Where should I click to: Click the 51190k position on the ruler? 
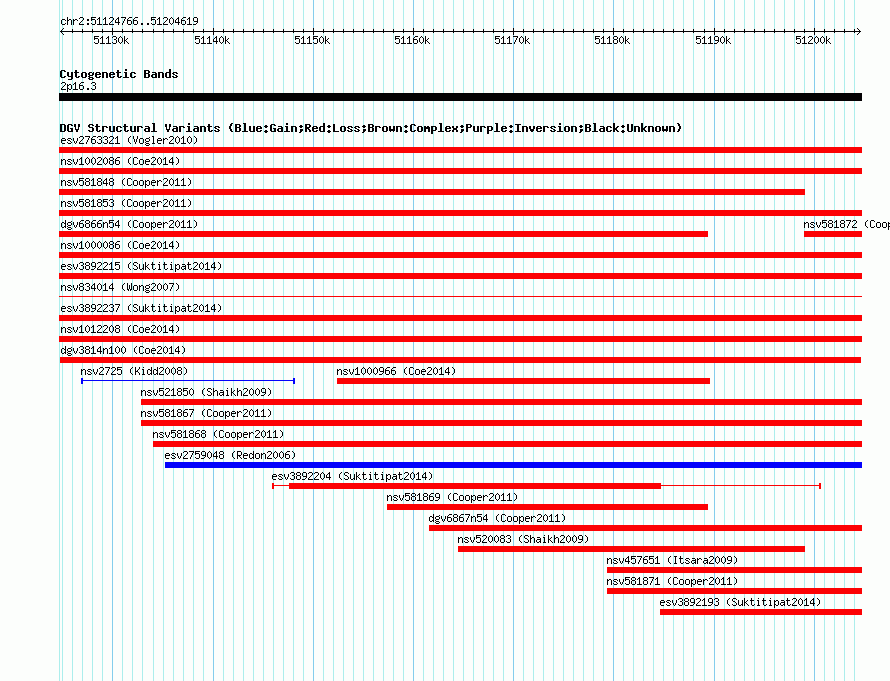[713, 40]
